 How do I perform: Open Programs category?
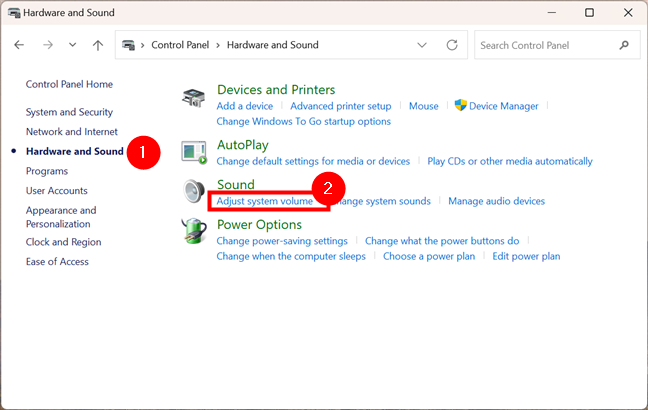(x=47, y=171)
